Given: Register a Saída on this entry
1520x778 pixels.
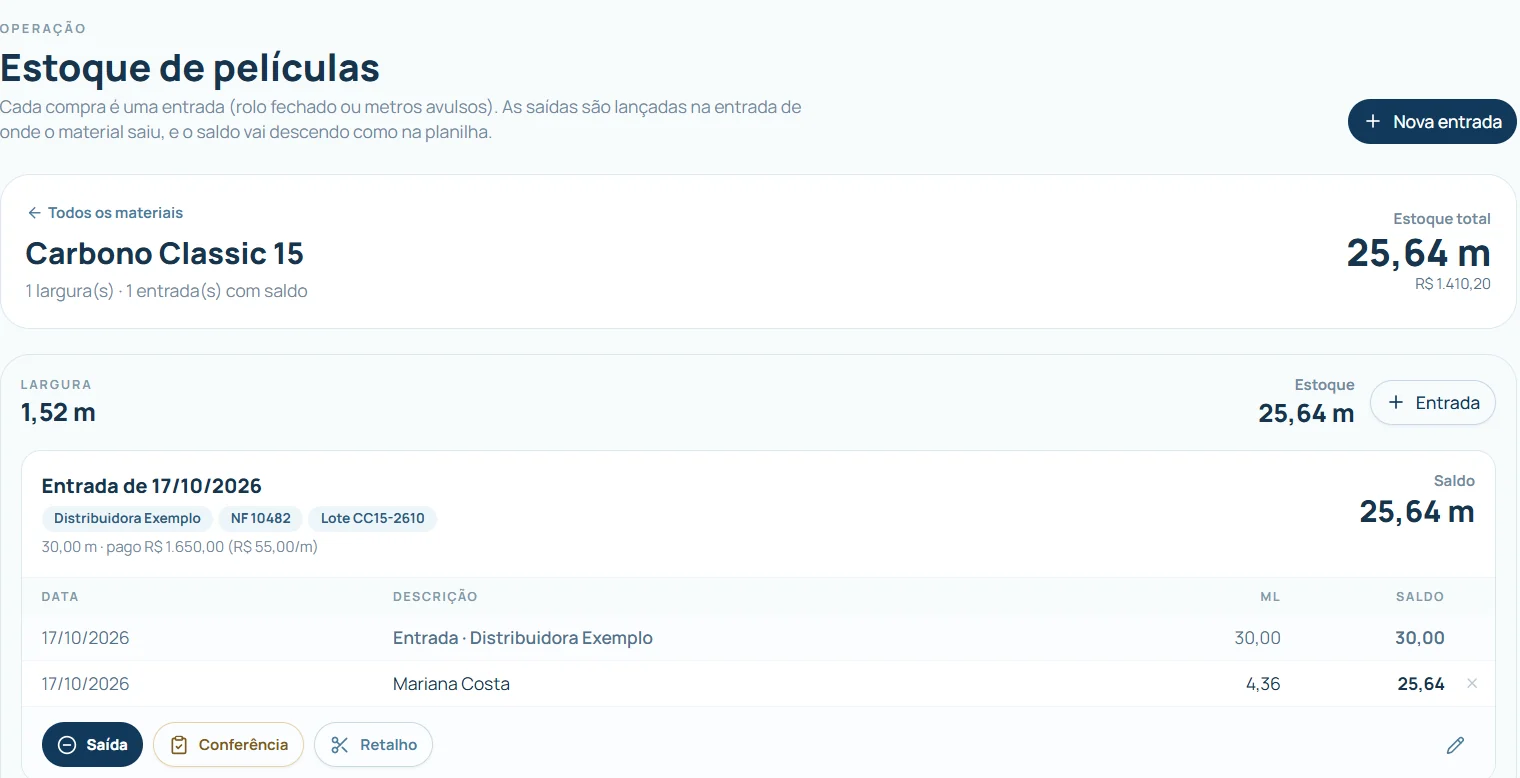Looking at the screenshot, I should [92, 745].
